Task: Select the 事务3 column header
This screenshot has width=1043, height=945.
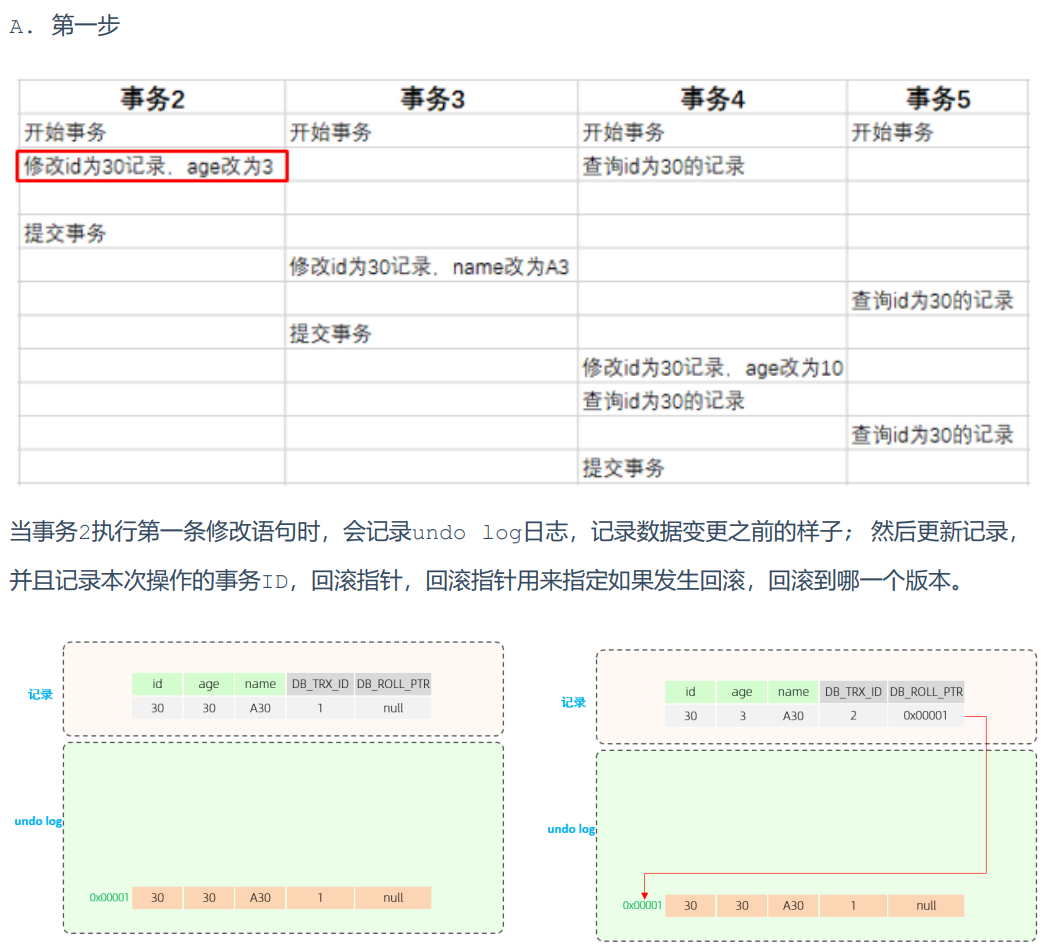Action: pos(432,98)
